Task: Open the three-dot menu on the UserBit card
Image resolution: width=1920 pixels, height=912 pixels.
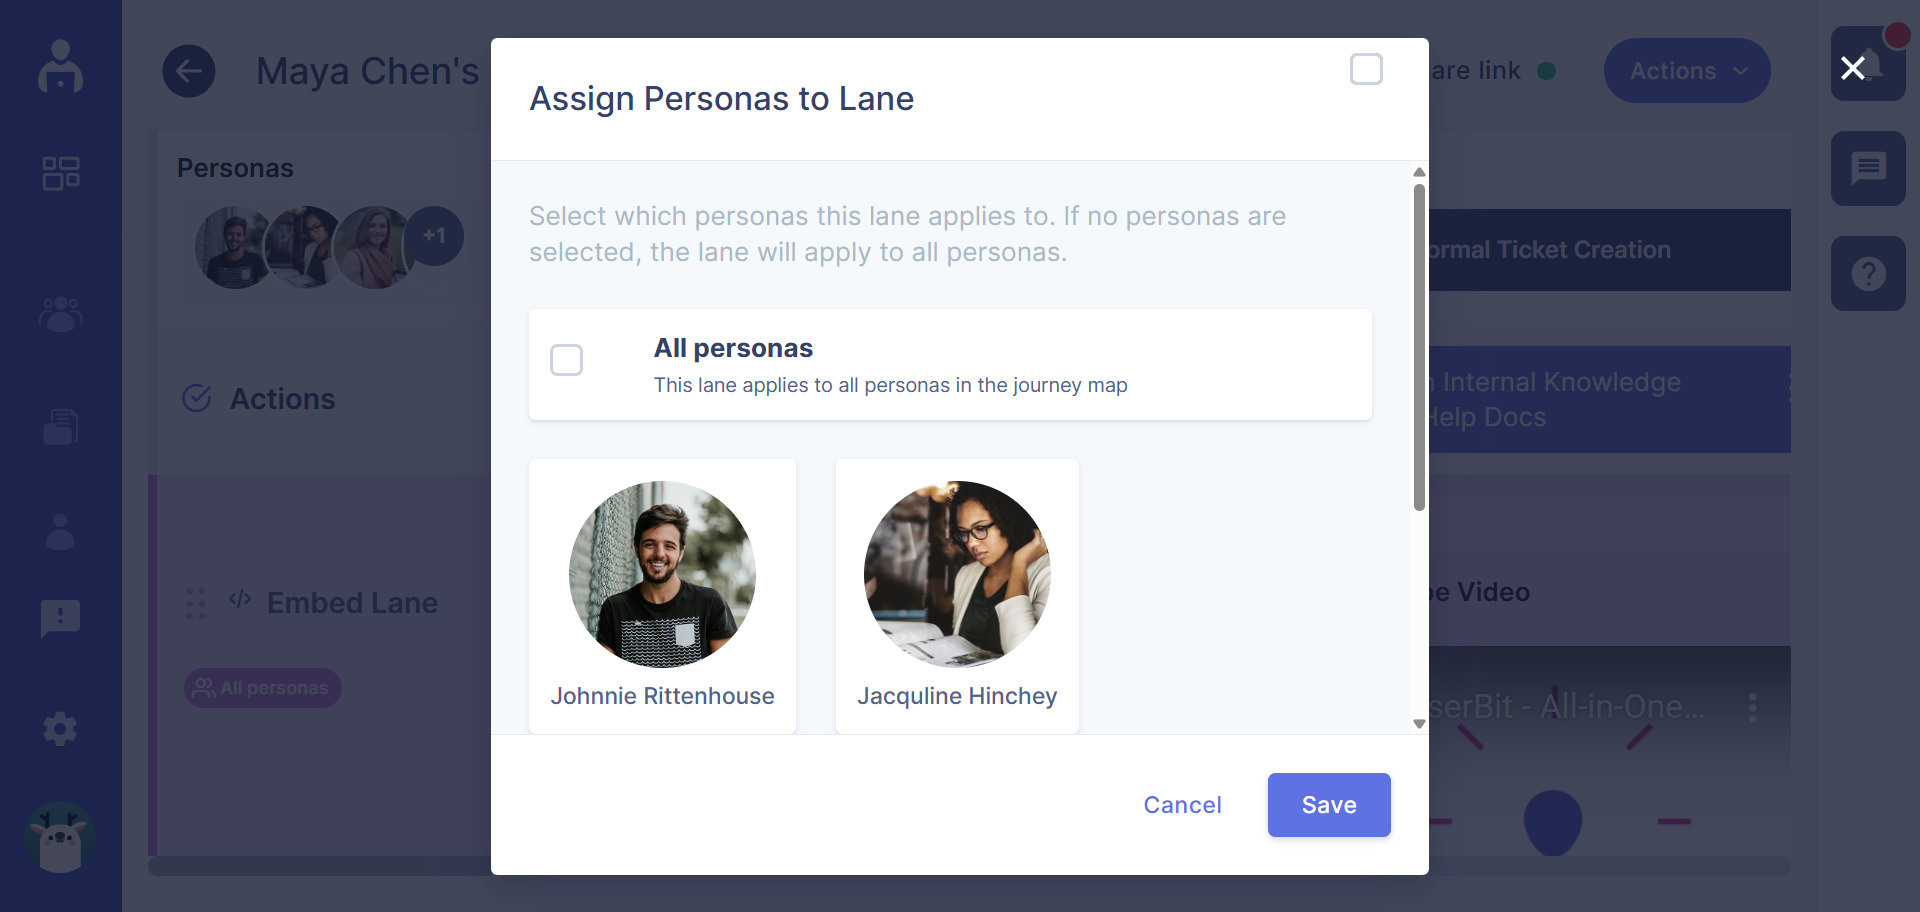Action: point(1752,708)
